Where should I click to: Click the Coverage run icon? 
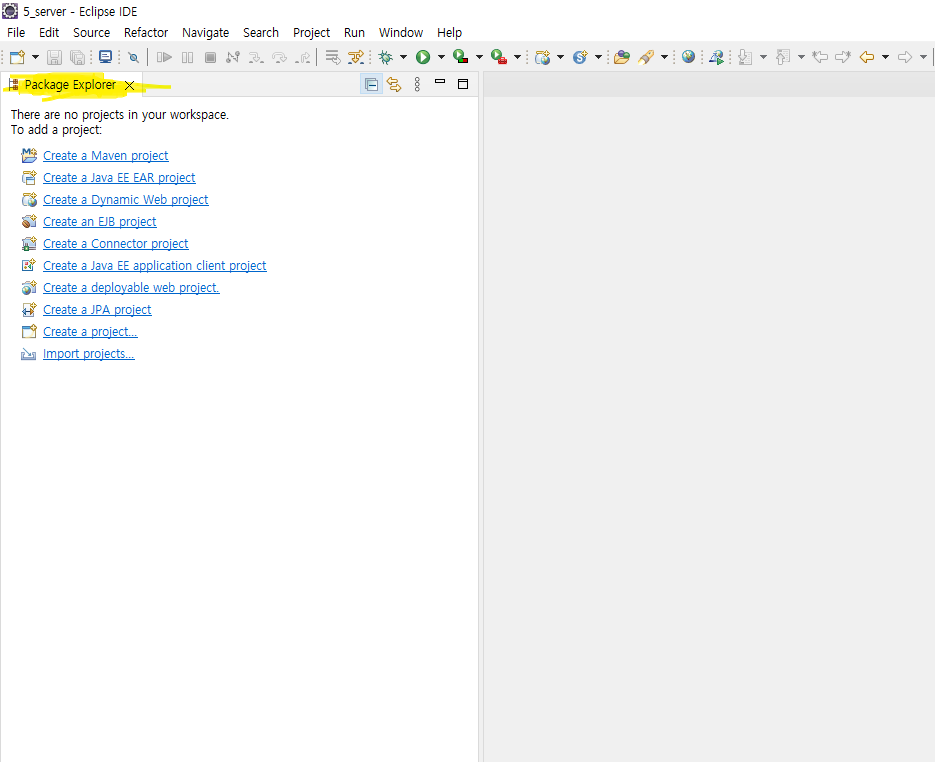(460, 57)
